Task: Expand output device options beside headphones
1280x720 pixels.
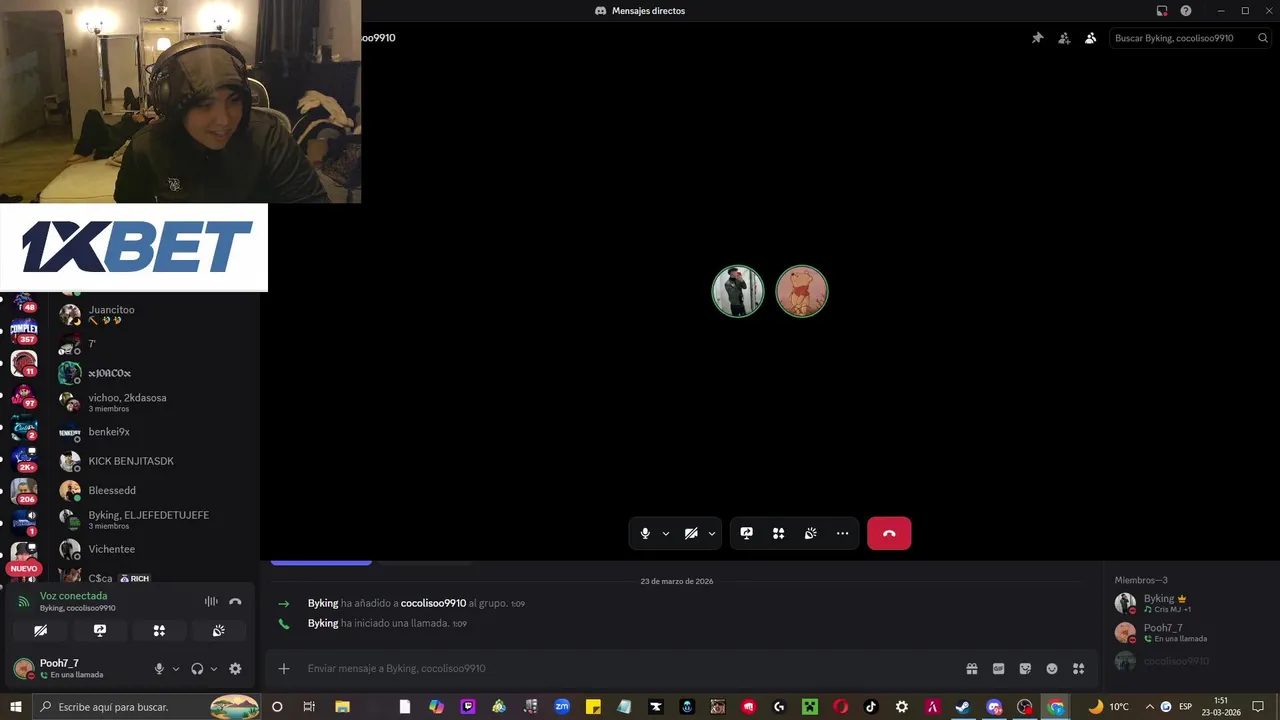Action: pyautogui.click(x=214, y=669)
